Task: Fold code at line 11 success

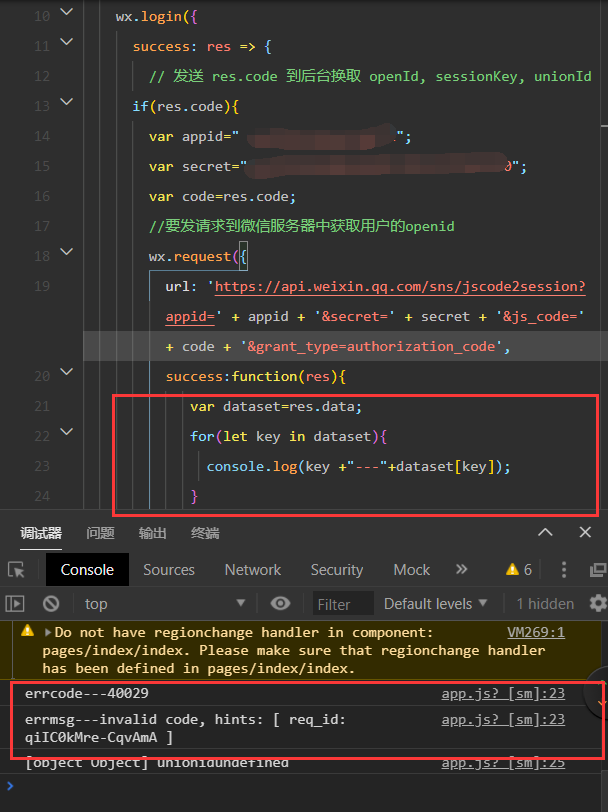Action: [67, 41]
